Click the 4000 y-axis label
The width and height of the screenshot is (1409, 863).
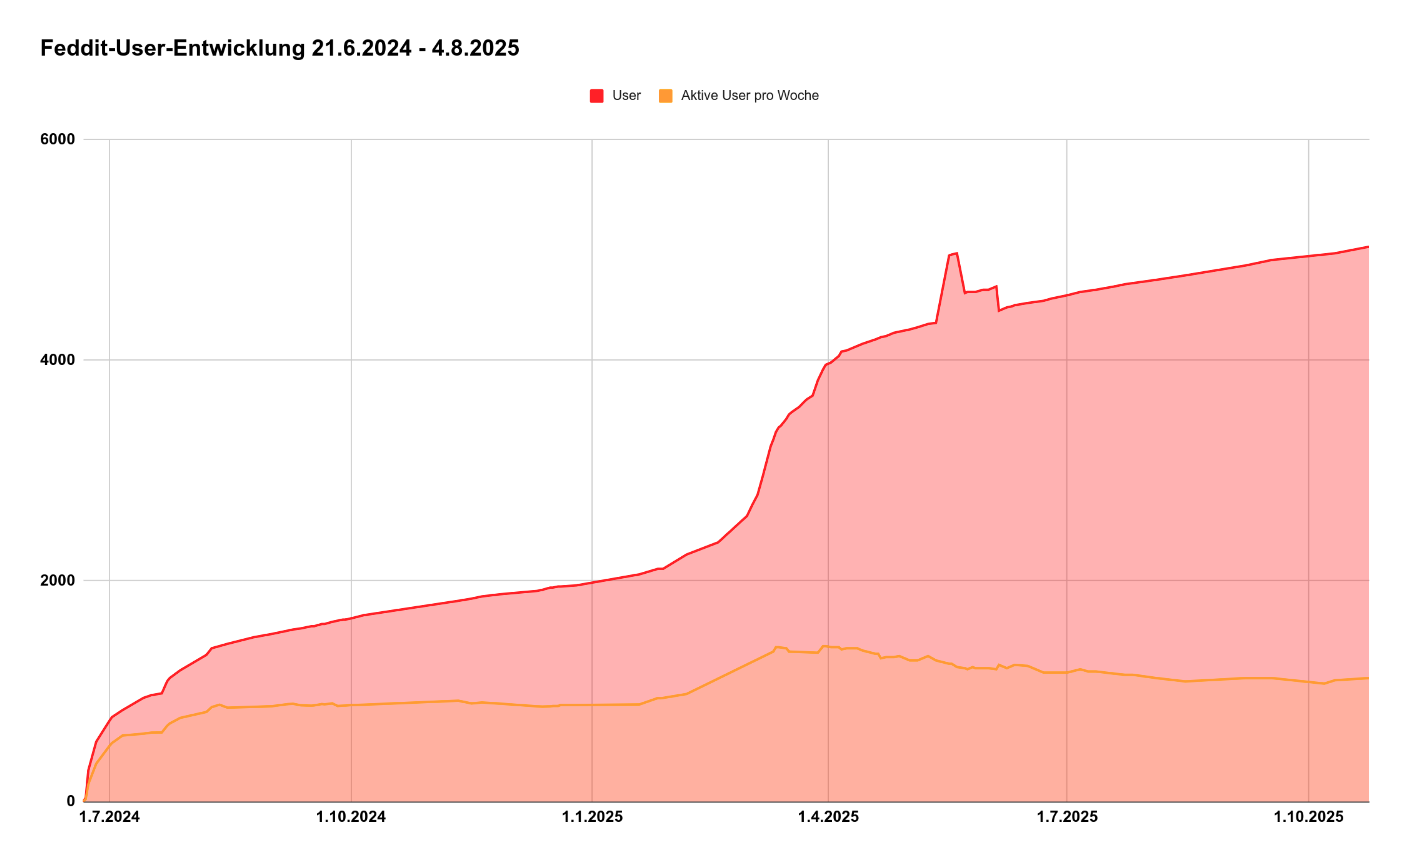[58, 360]
